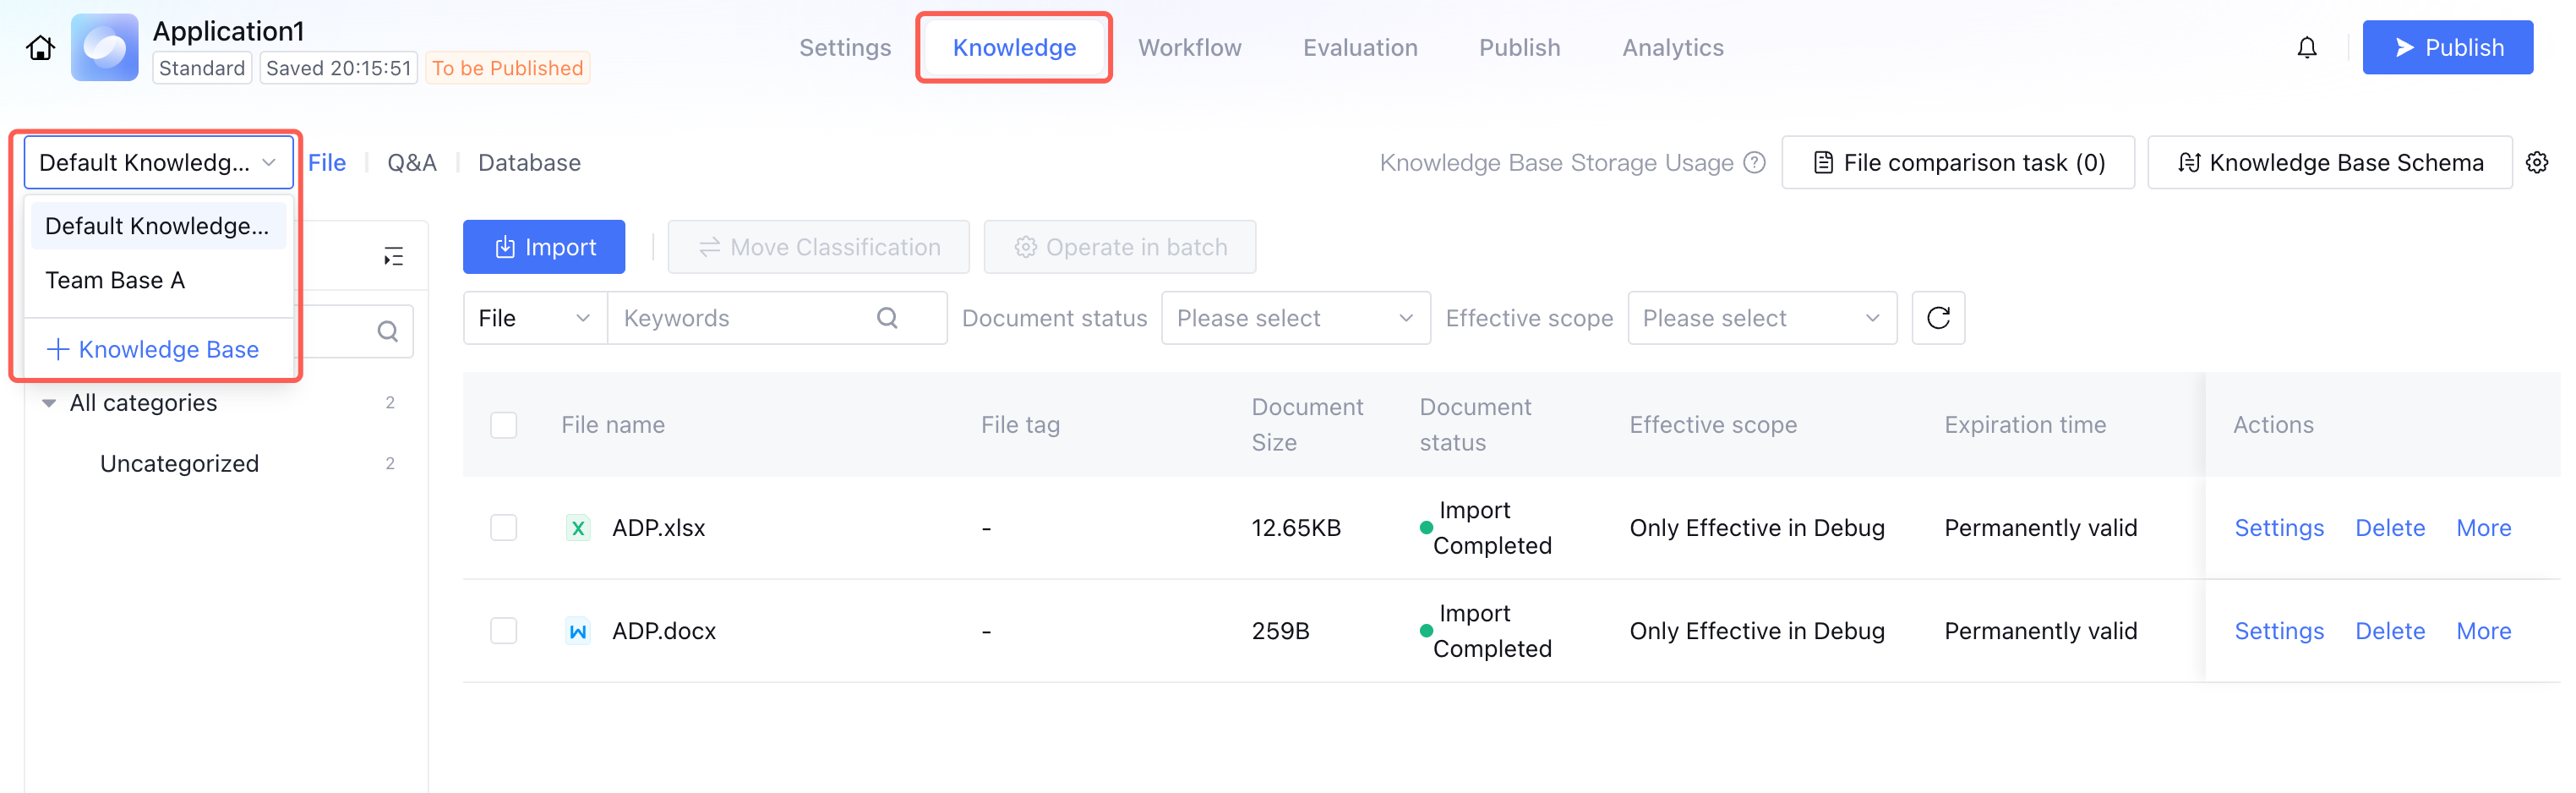Click the storage usage help icon

click(x=1754, y=162)
